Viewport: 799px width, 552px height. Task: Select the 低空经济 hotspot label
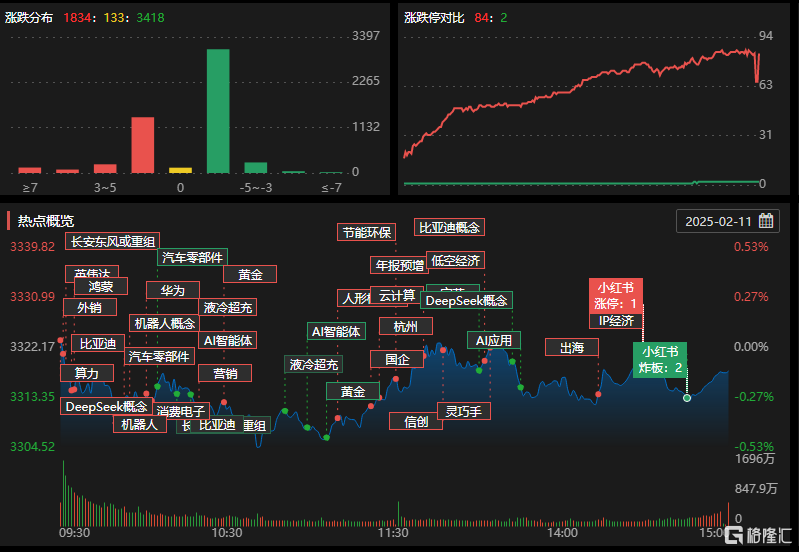456,260
